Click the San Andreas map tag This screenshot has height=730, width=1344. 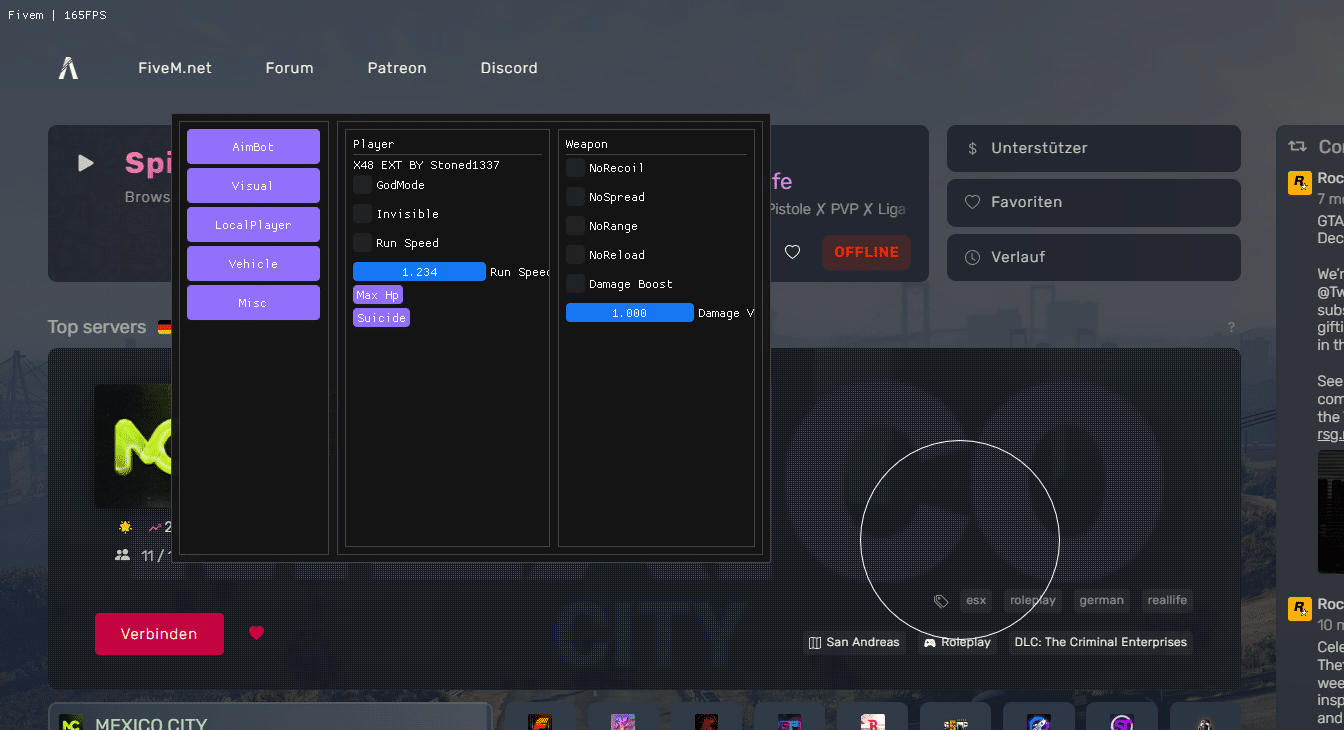click(x=854, y=642)
